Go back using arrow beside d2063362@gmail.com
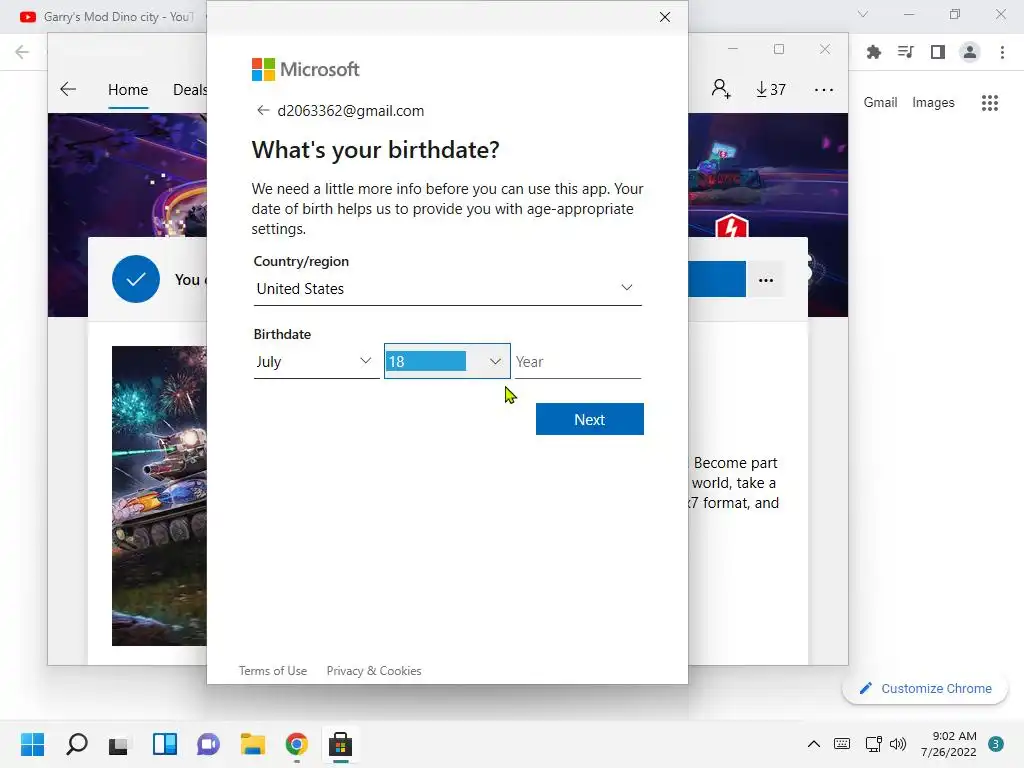The height and width of the screenshot is (768, 1024). pyautogui.click(x=263, y=110)
